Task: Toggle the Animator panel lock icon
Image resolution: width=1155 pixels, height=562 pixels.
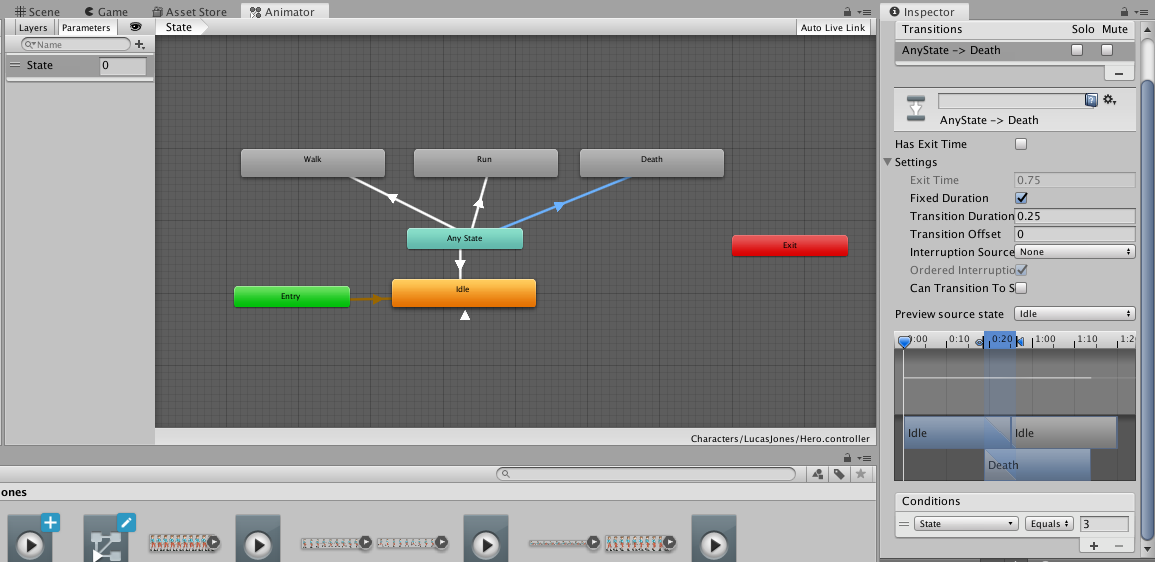Action: pos(848,12)
